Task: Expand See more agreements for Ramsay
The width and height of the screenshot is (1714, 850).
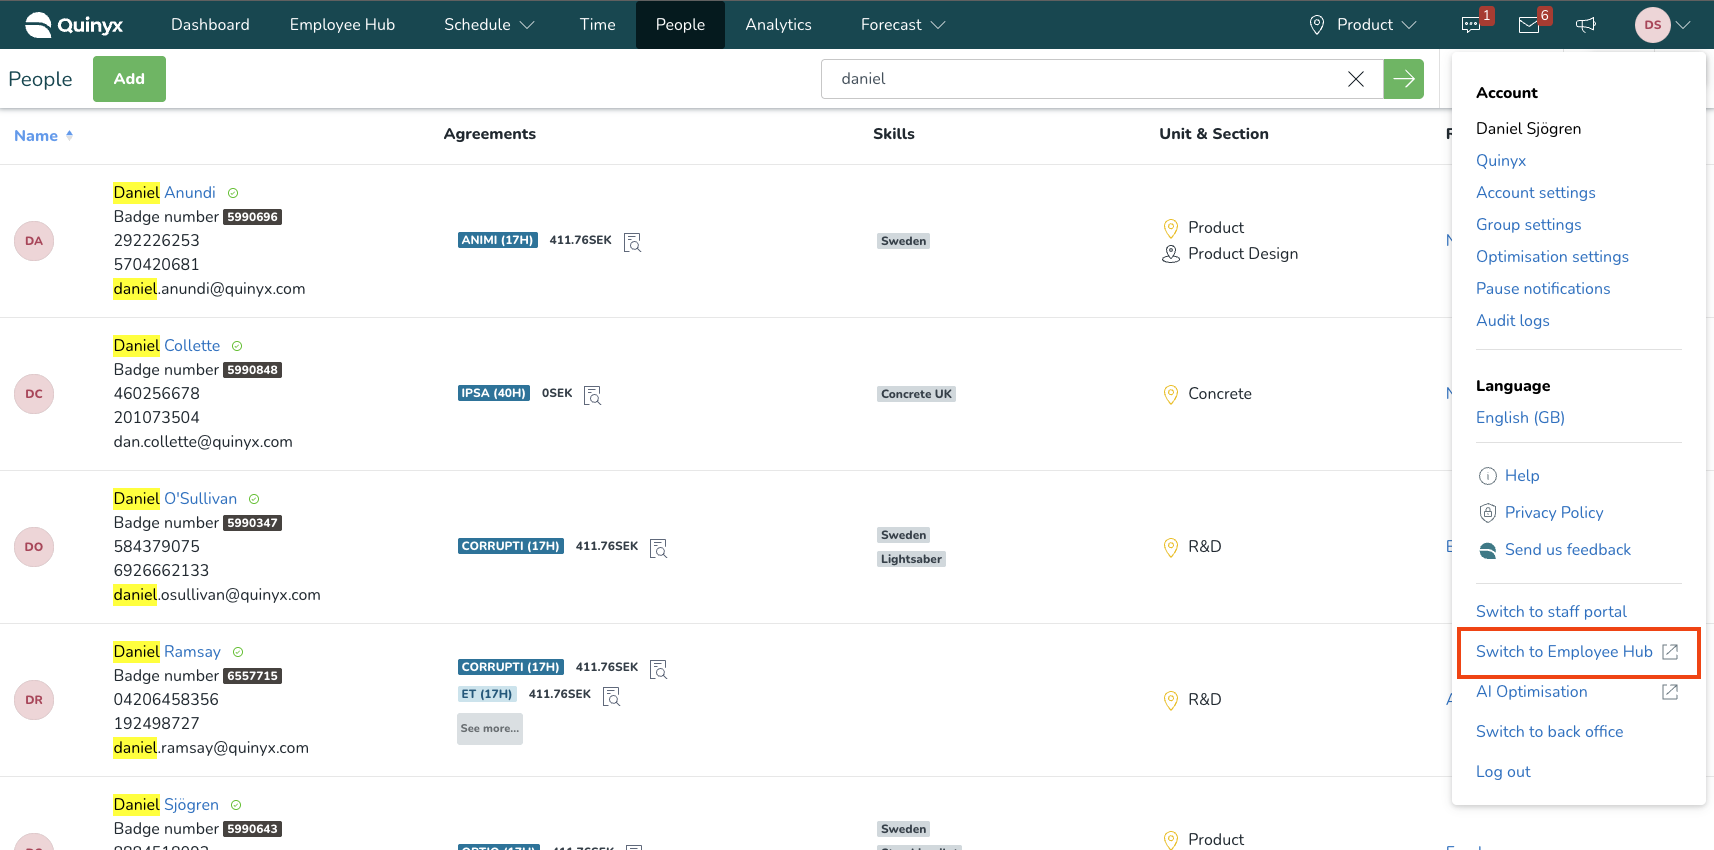Action: coord(490,729)
